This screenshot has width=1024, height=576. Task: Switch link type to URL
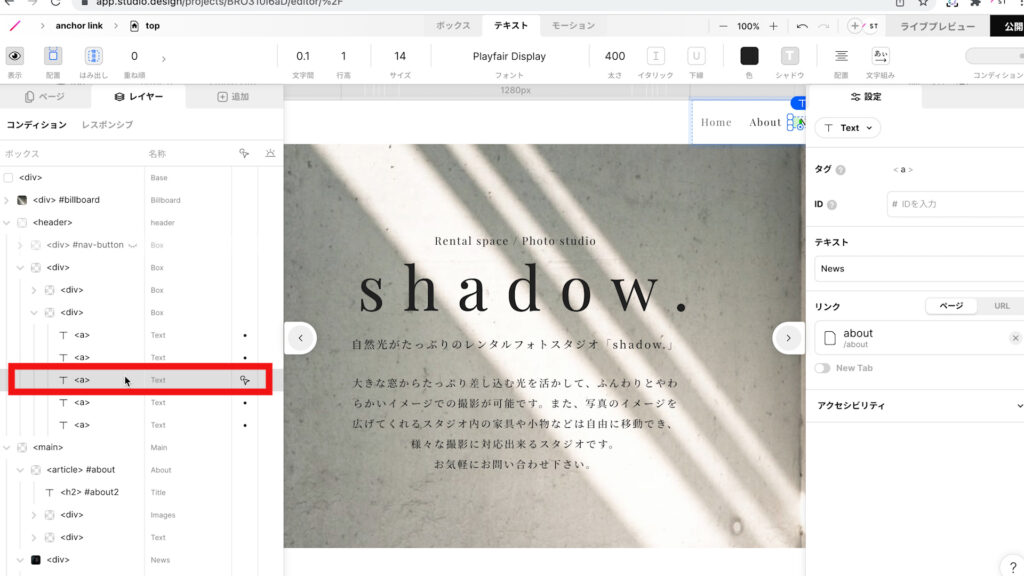pyautogui.click(x=1001, y=306)
